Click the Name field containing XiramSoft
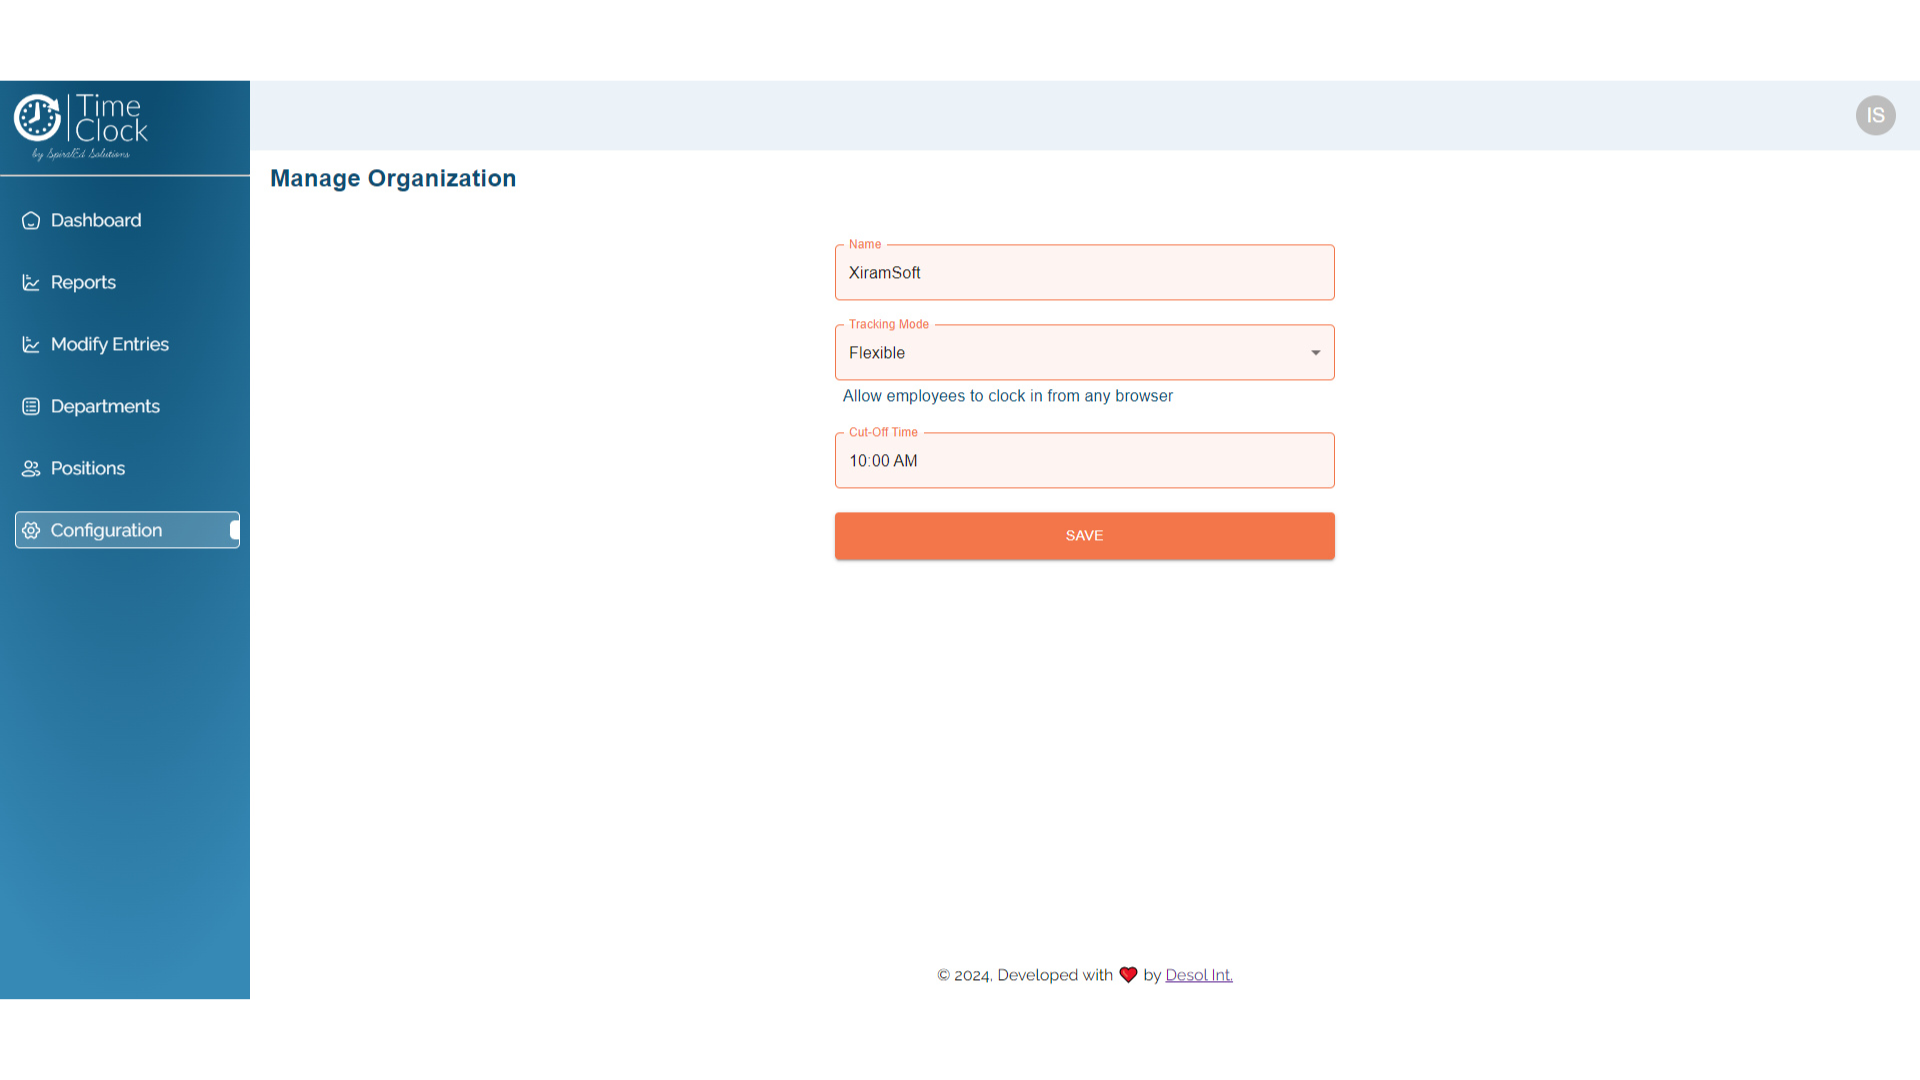1920x1080 pixels. tap(1084, 273)
